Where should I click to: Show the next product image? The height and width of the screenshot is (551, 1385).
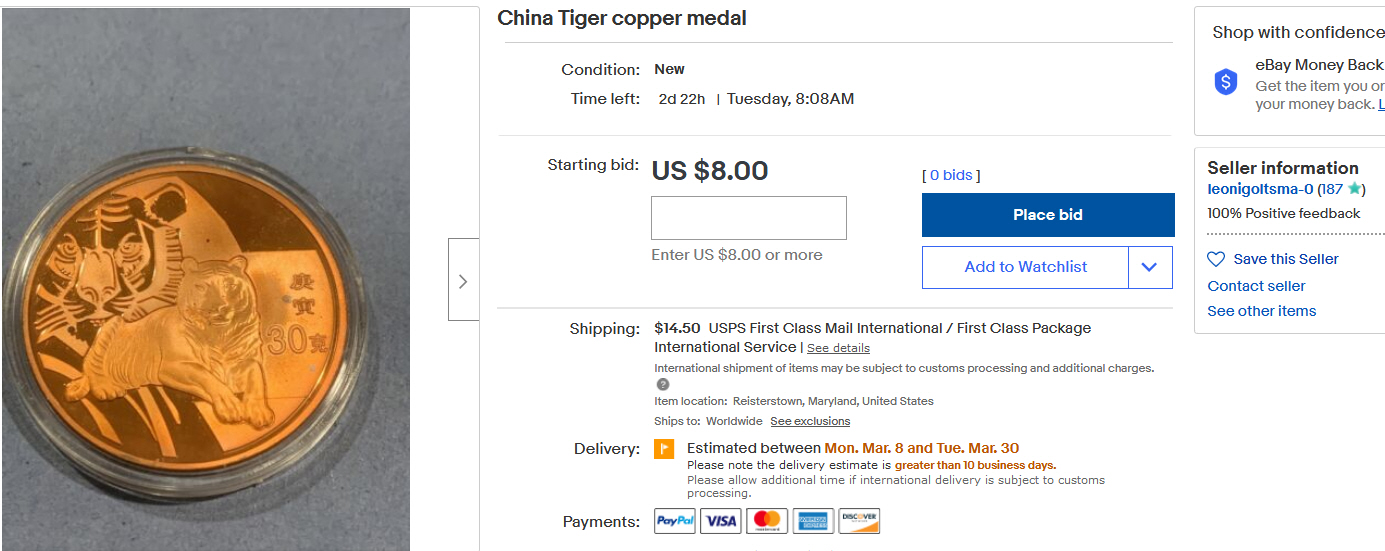[463, 281]
